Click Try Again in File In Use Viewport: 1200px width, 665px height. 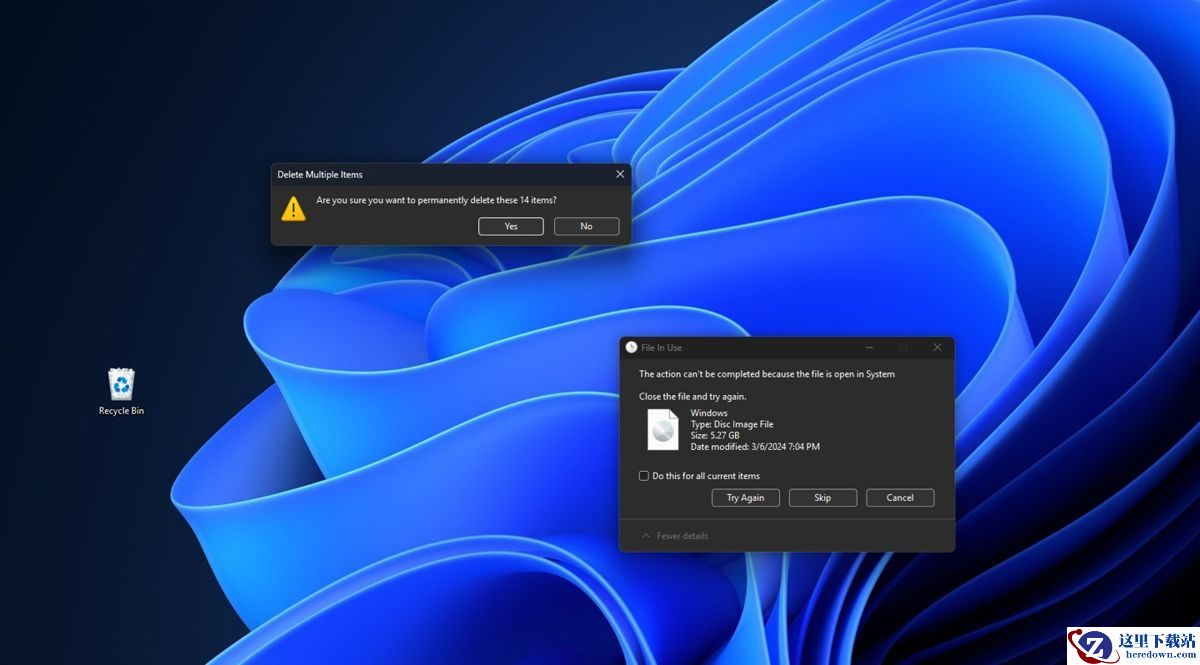745,498
